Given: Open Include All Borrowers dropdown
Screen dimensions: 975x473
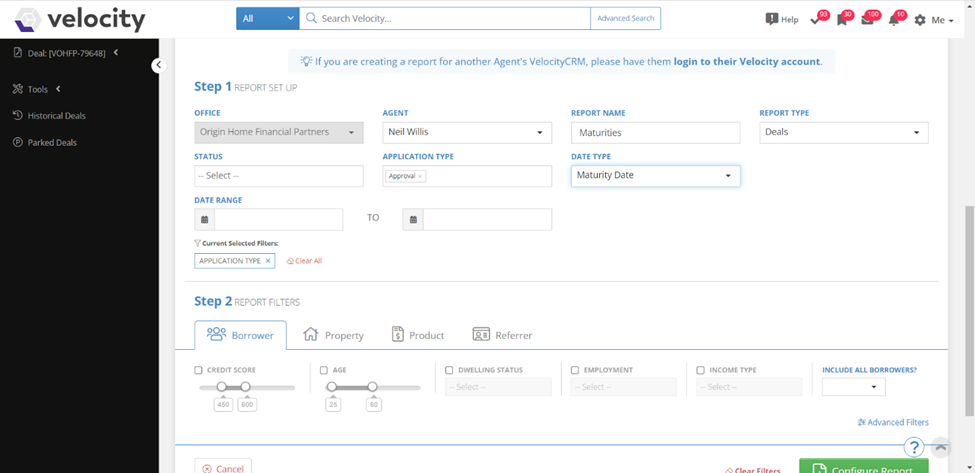Looking at the screenshot, I should coord(854,387).
